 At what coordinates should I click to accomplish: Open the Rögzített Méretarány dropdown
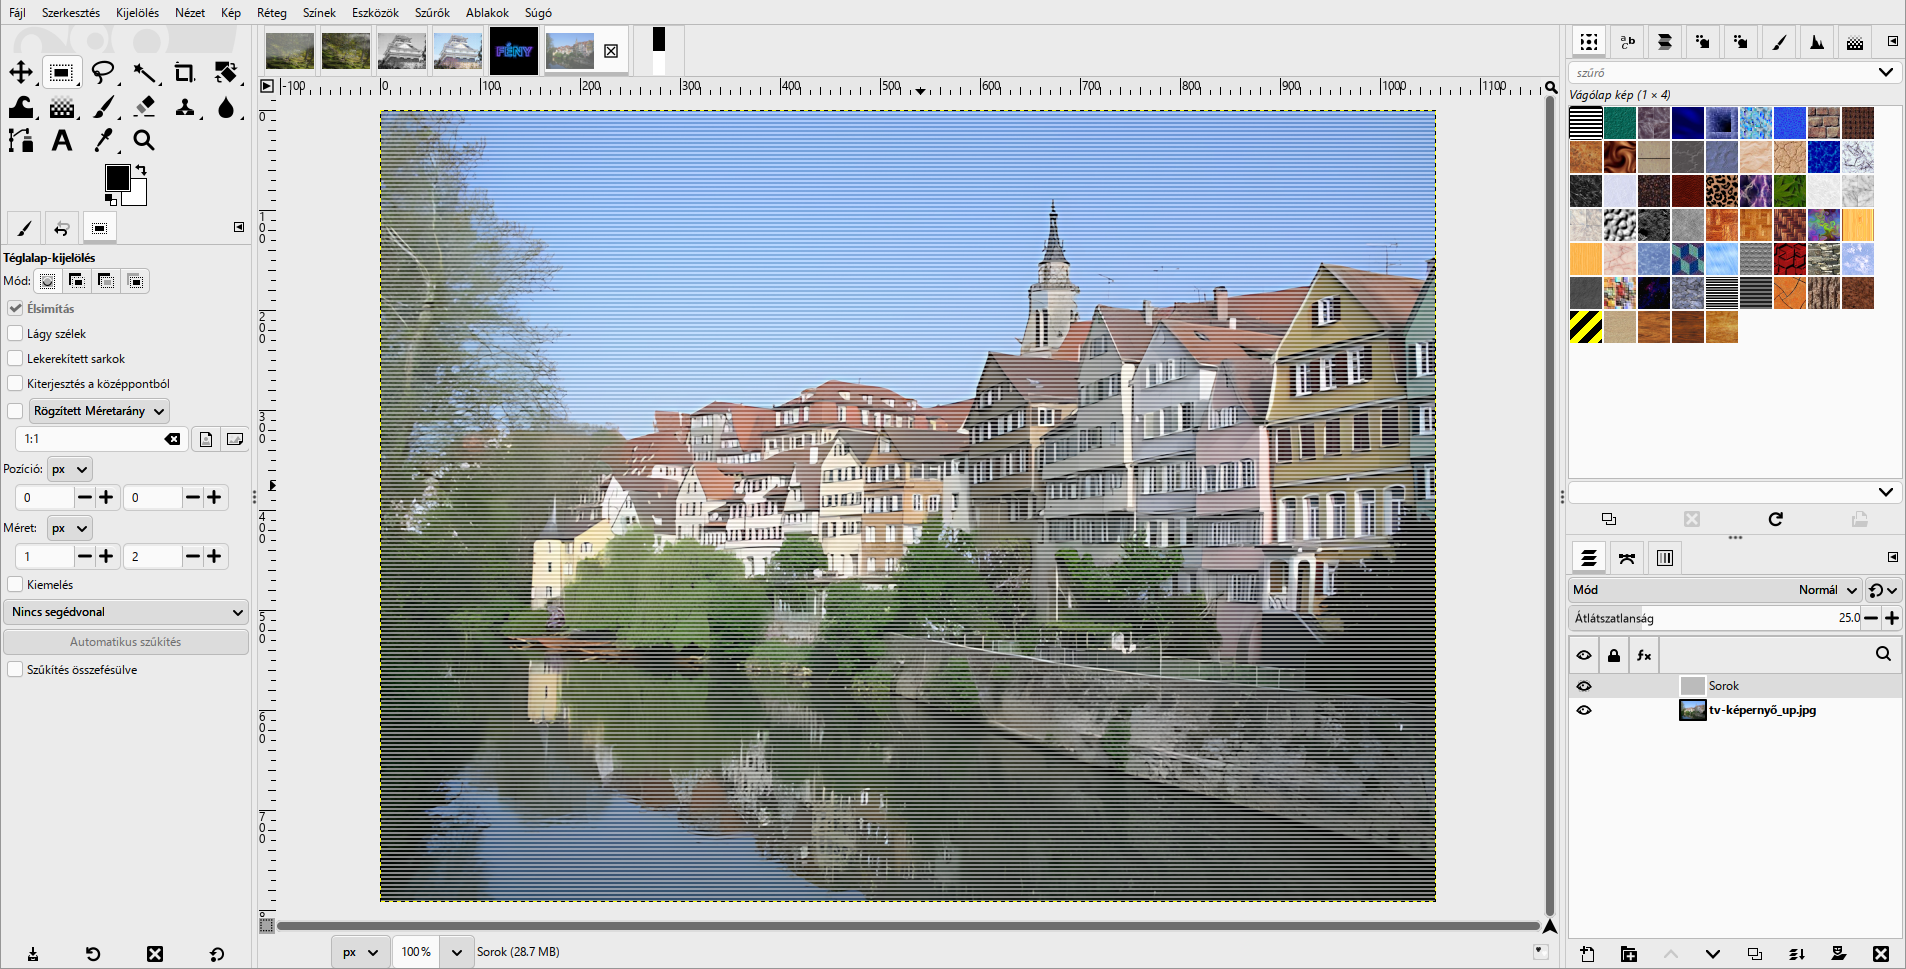[99, 411]
